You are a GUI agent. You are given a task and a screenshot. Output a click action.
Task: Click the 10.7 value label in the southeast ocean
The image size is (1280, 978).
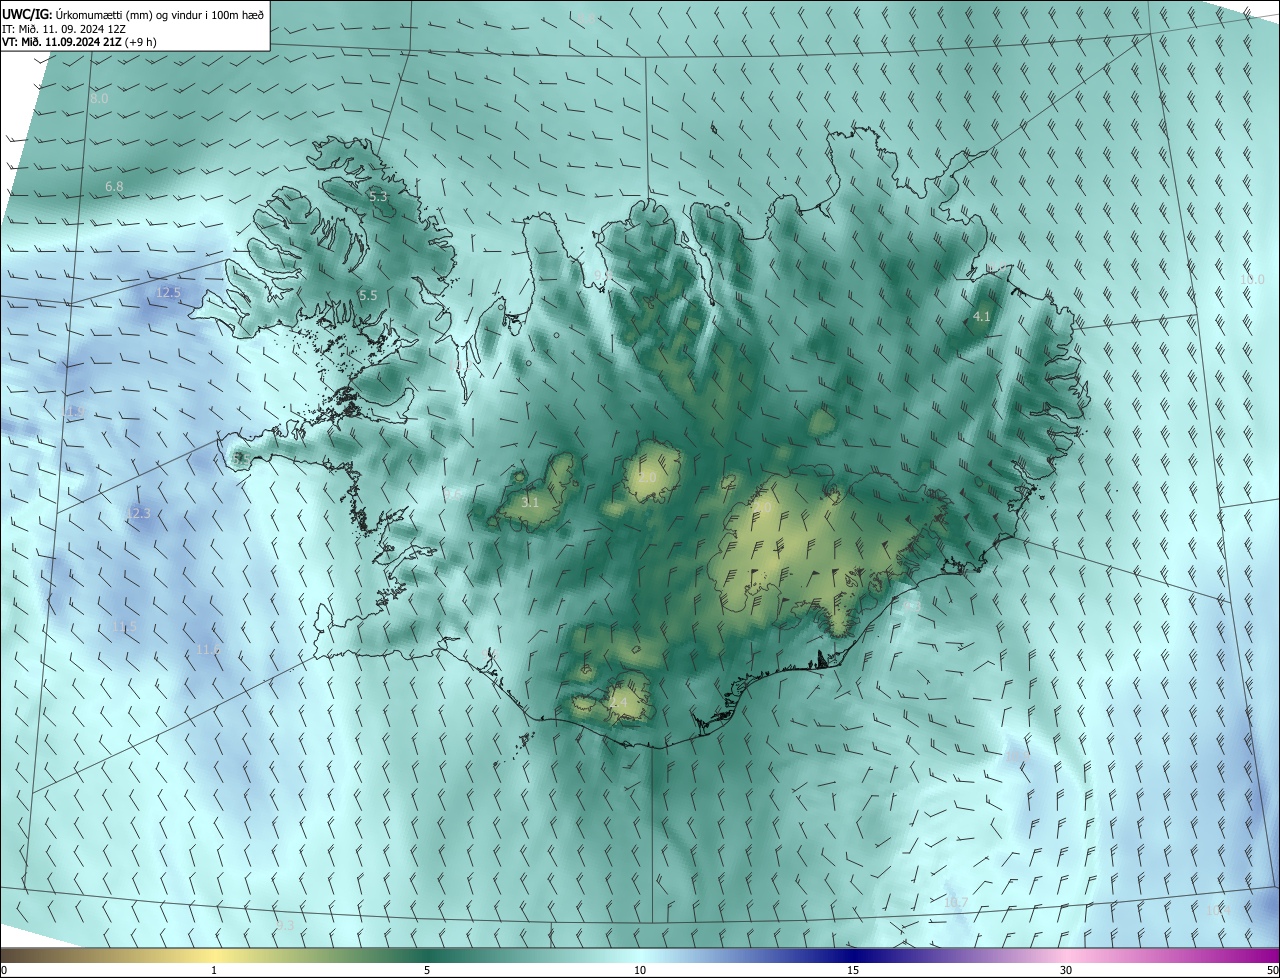[956, 902]
